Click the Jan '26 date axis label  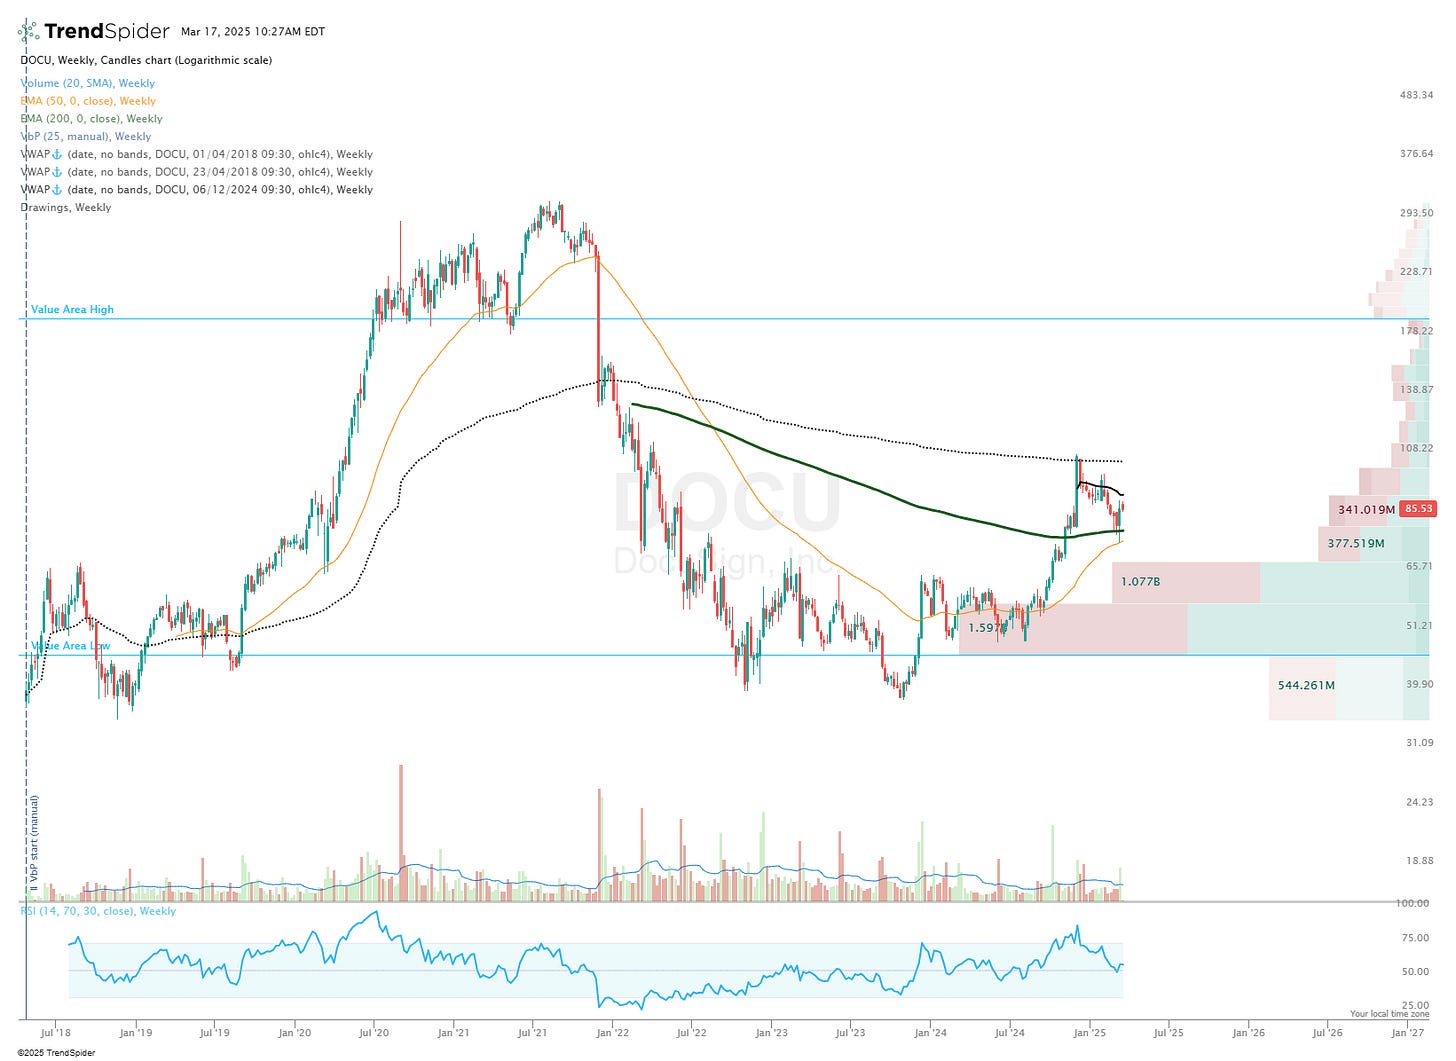tap(1248, 1033)
